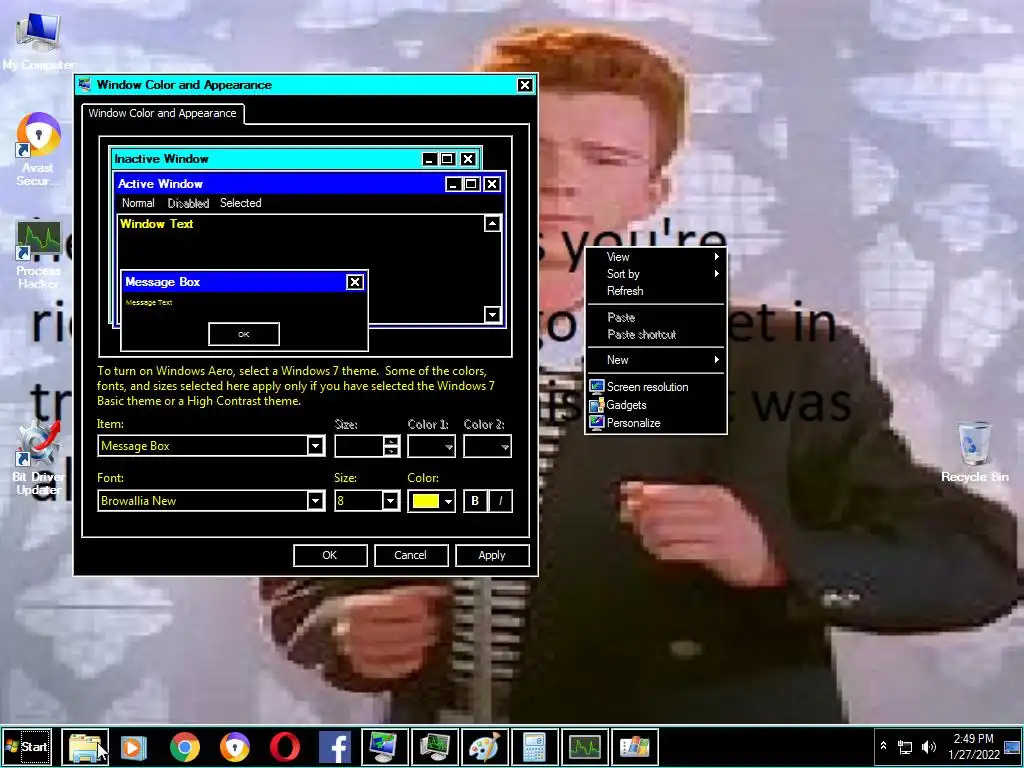The width and height of the screenshot is (1024, 768).
Task: Select the Process Hacker desktop shortcut
Action: click(x=38, y=255)
